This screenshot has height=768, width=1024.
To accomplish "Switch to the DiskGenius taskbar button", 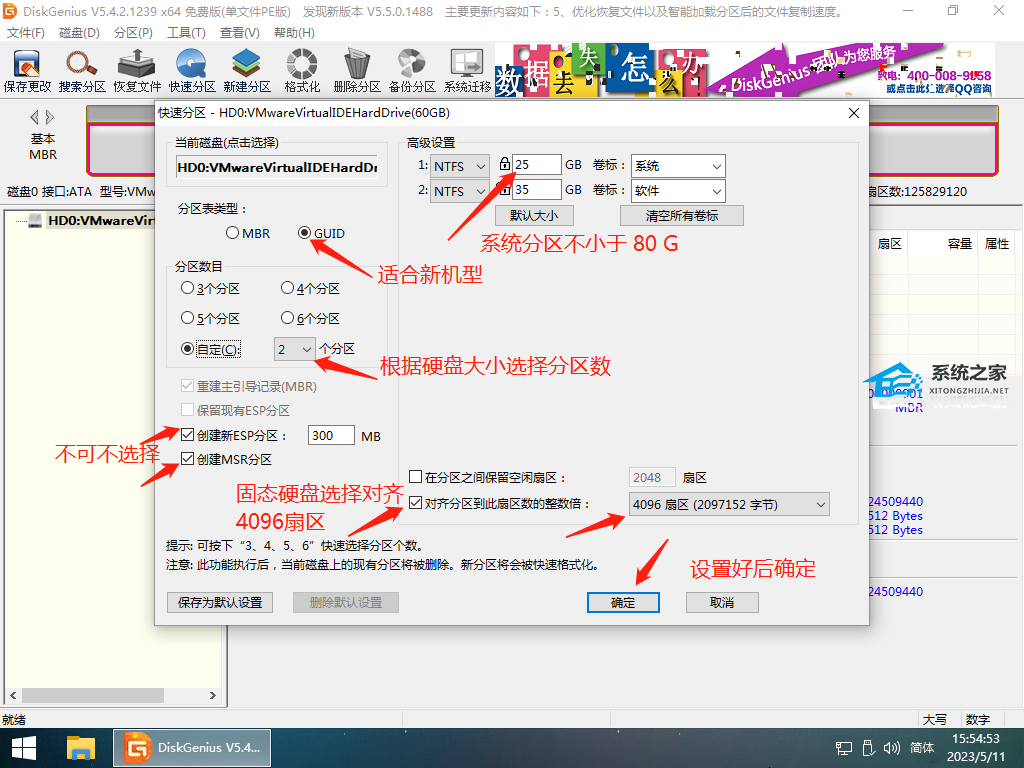I will pos(192,748).
